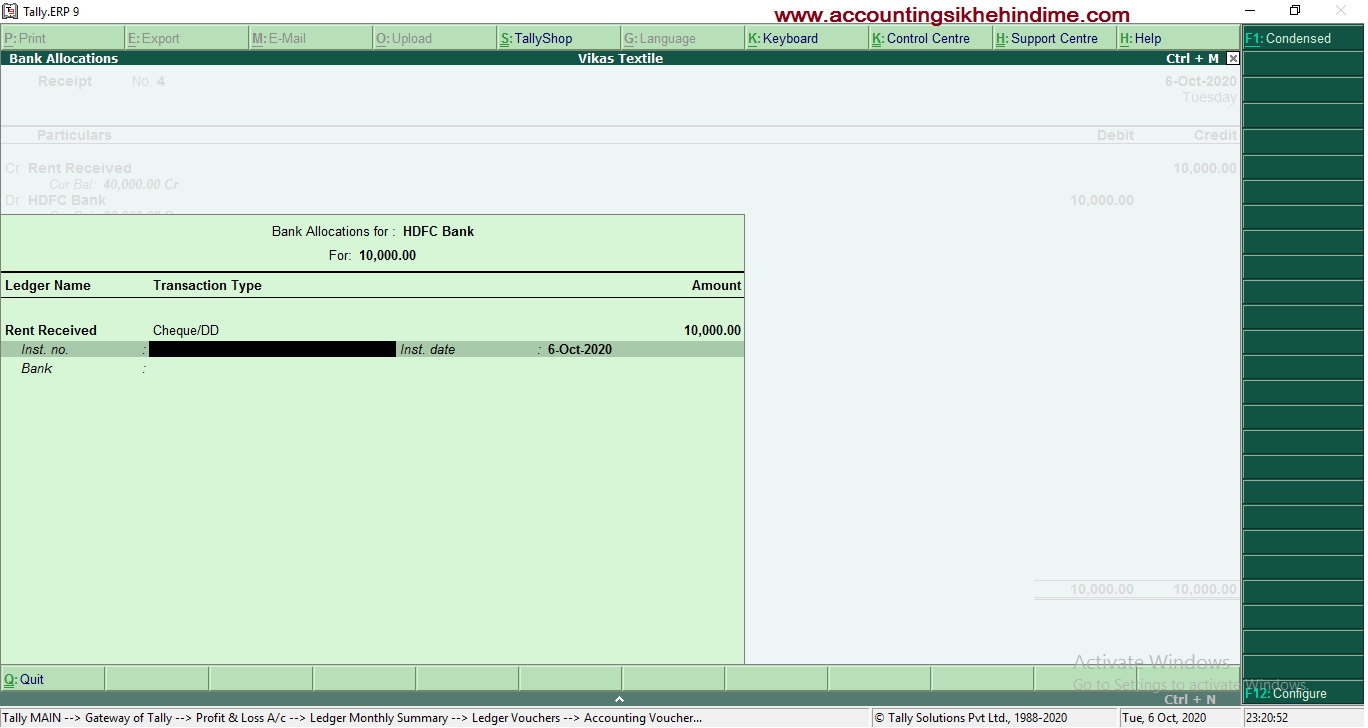Click the Vikas Textile company name
Screen dimensions: 1368x728
[620, 58]
